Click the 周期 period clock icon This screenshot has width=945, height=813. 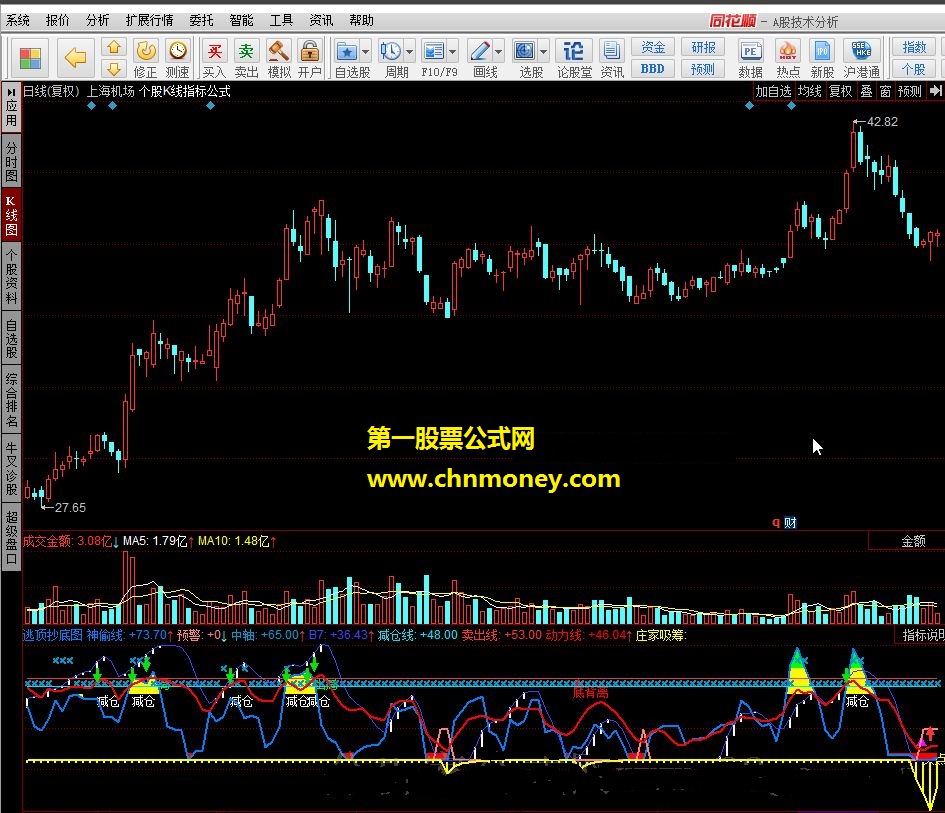click(391, 51)
